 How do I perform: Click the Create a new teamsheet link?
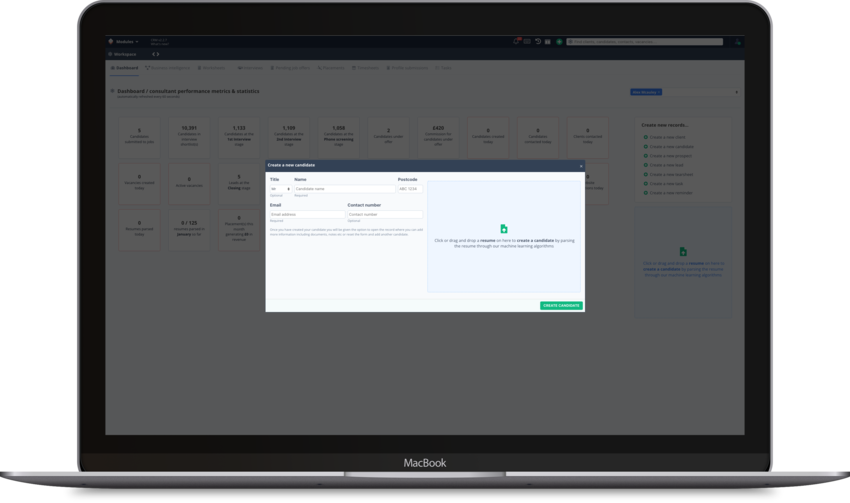coord(671,175)
